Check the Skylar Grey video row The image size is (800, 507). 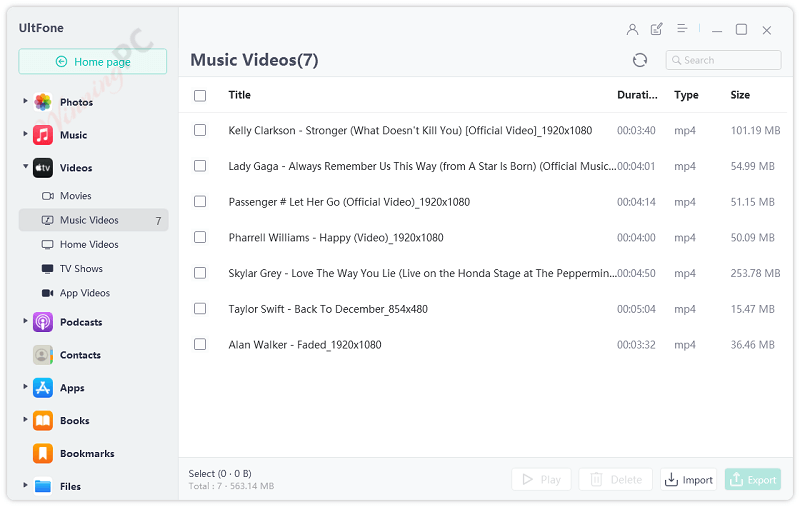(200, 273)
